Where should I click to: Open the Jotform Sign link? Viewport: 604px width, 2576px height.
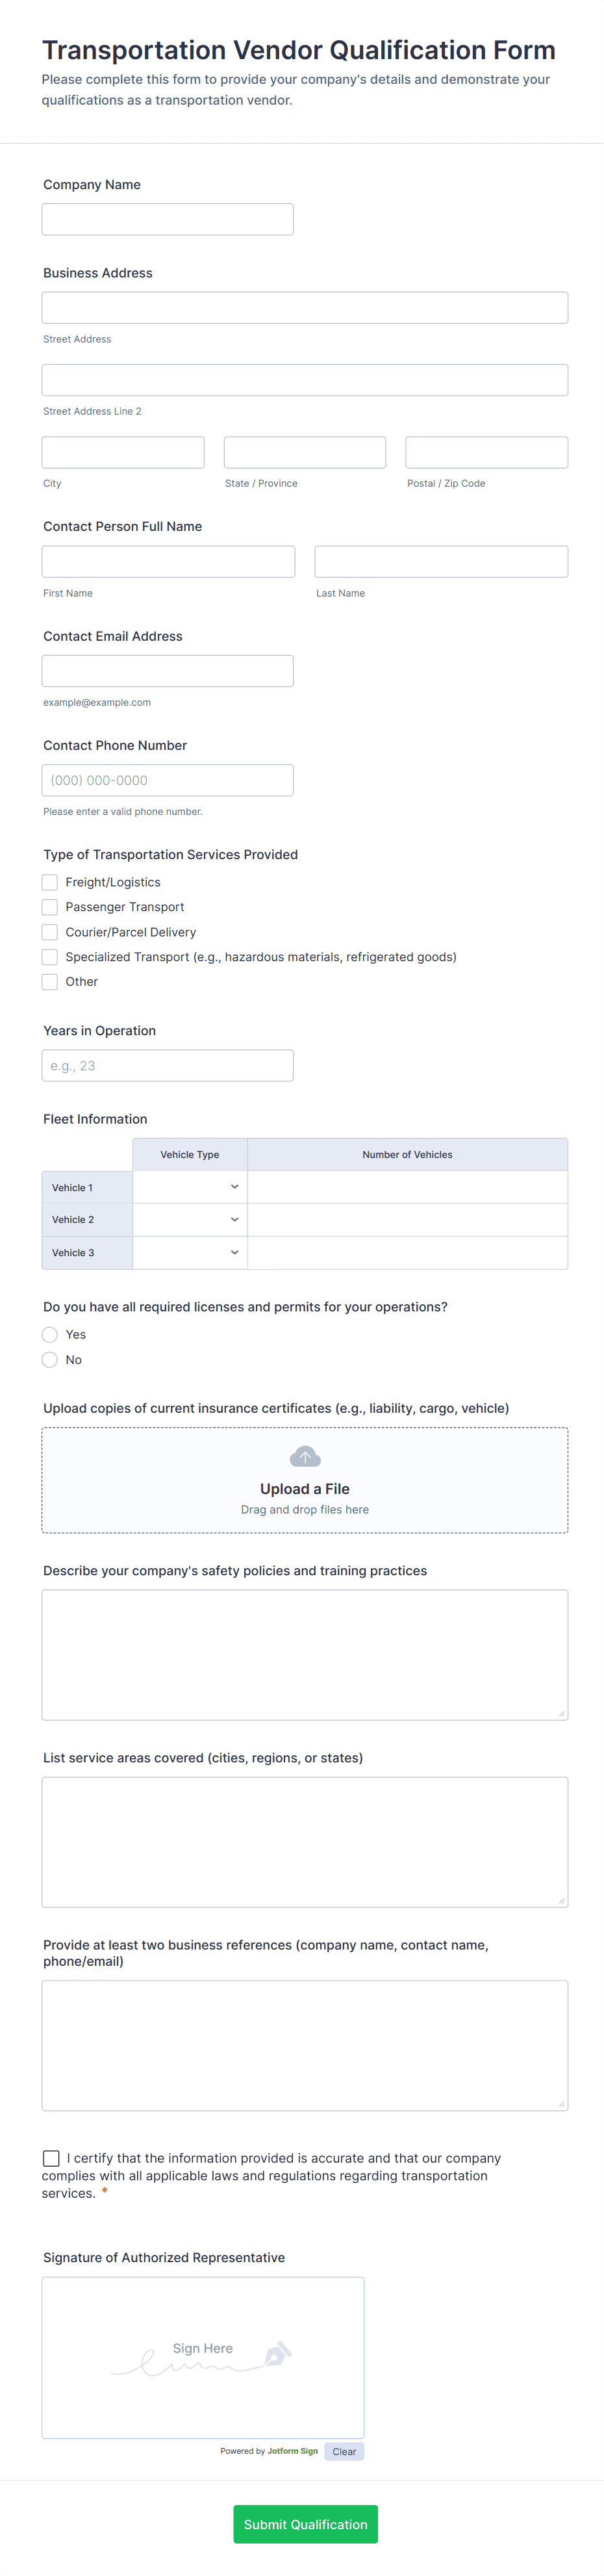click(x=292, y=2451)
